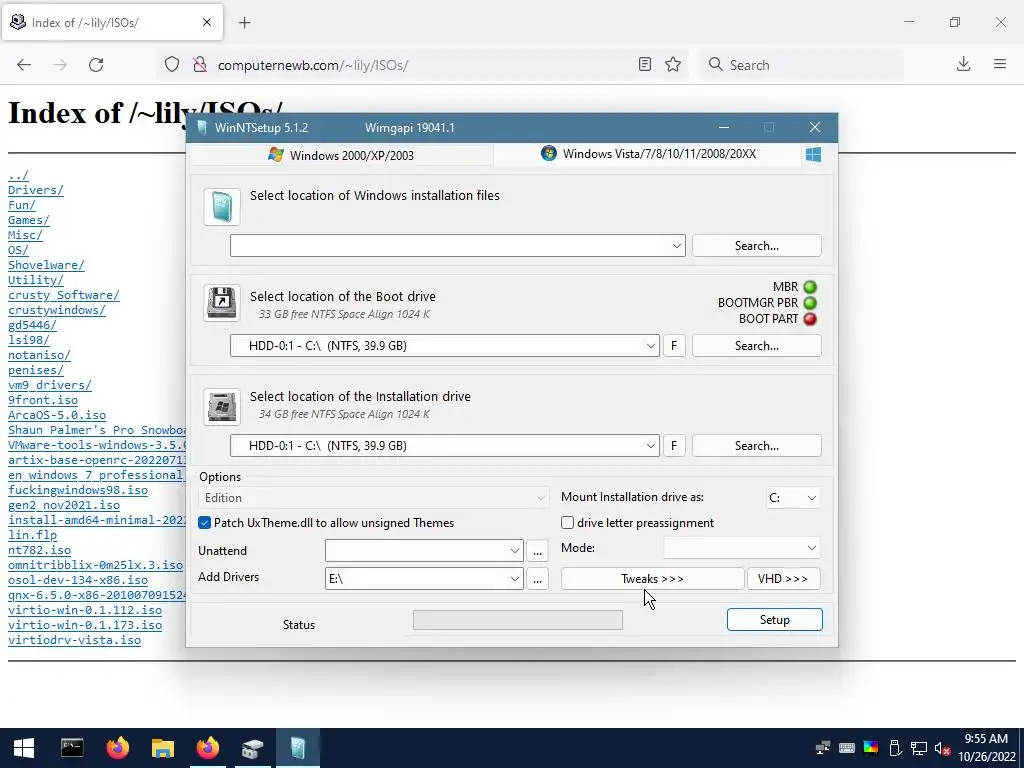This screenshot has width=1024, height=768.
Task: Click the green MBR status light
Action: click(x=810, y=287)
